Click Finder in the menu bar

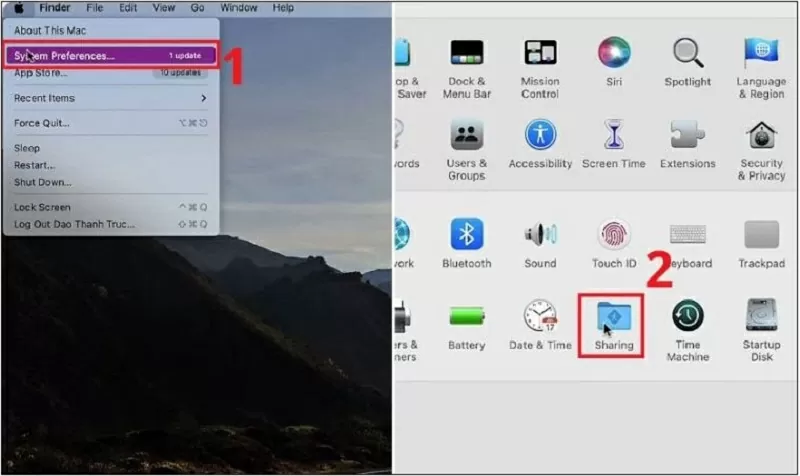coord(55,8)
